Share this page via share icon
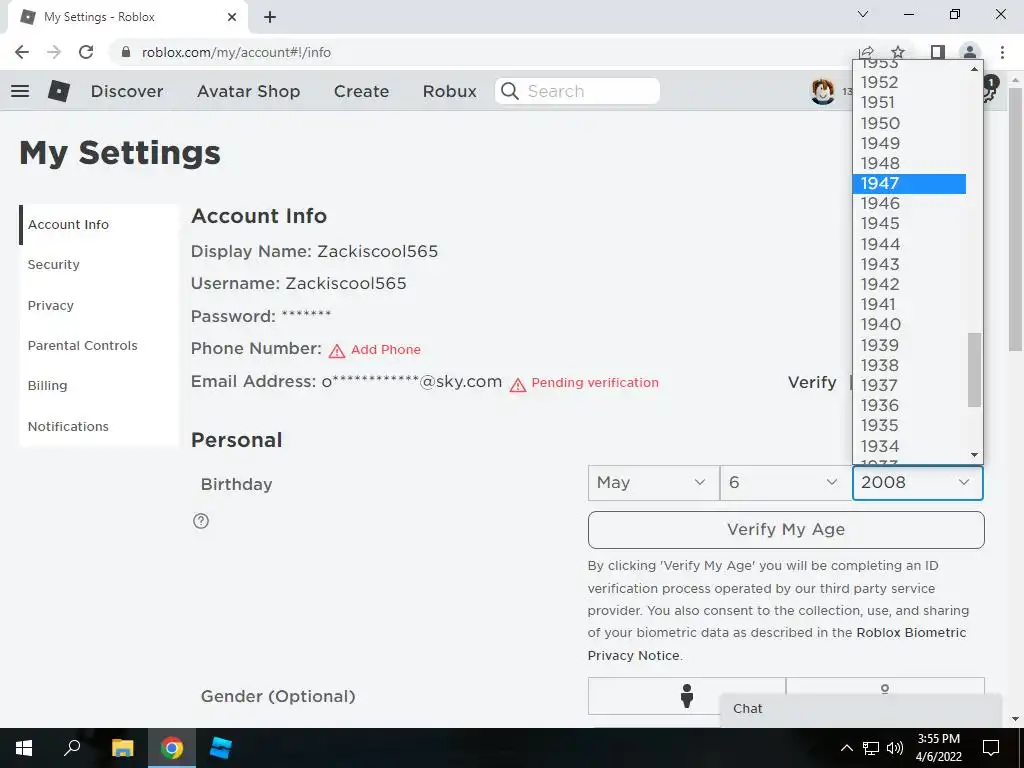The width and height of the screenshot is (1024, 768). (866, 52)
